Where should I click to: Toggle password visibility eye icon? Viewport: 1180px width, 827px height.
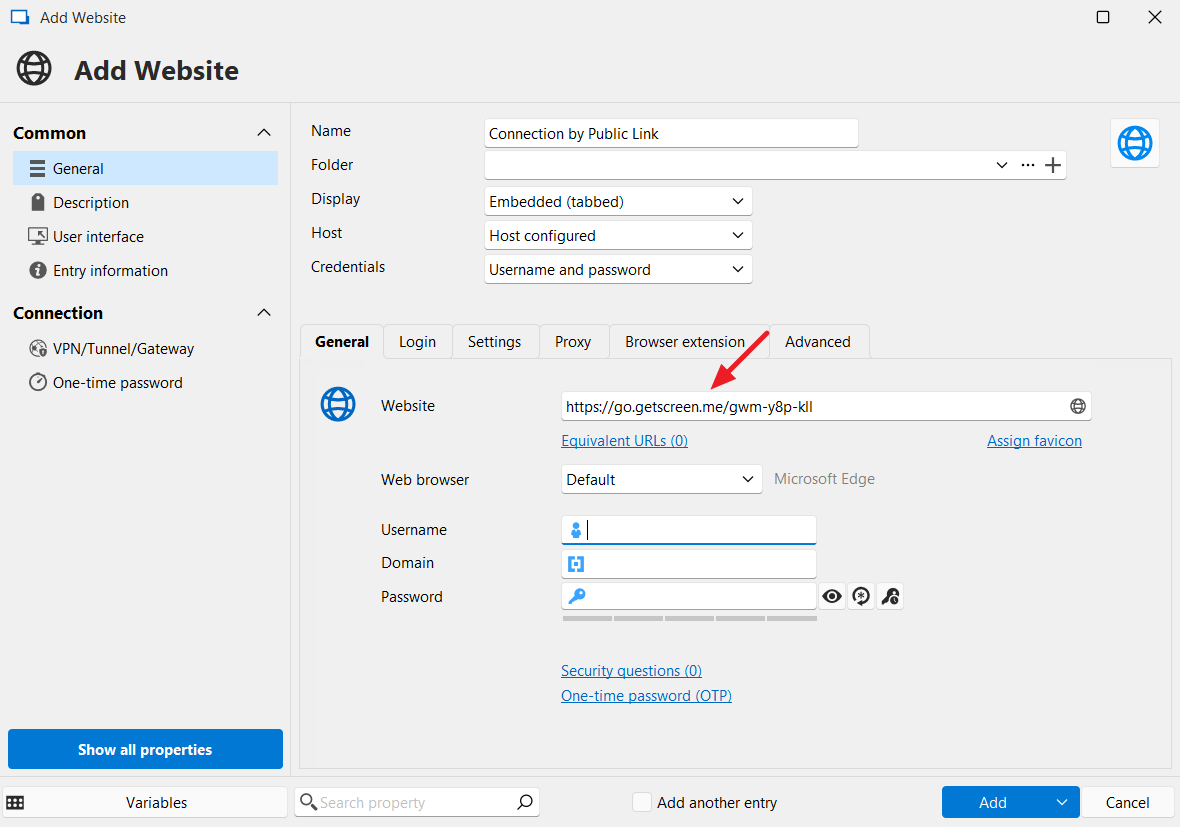pyautogui.click(x=831, y=597)
